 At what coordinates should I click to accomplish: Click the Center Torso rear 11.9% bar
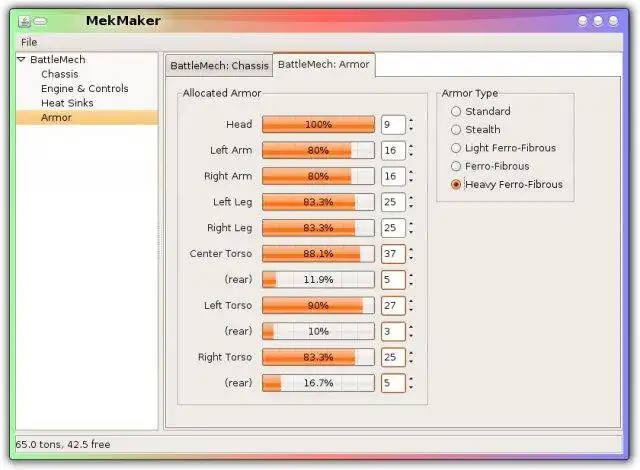tap(318, 280)
